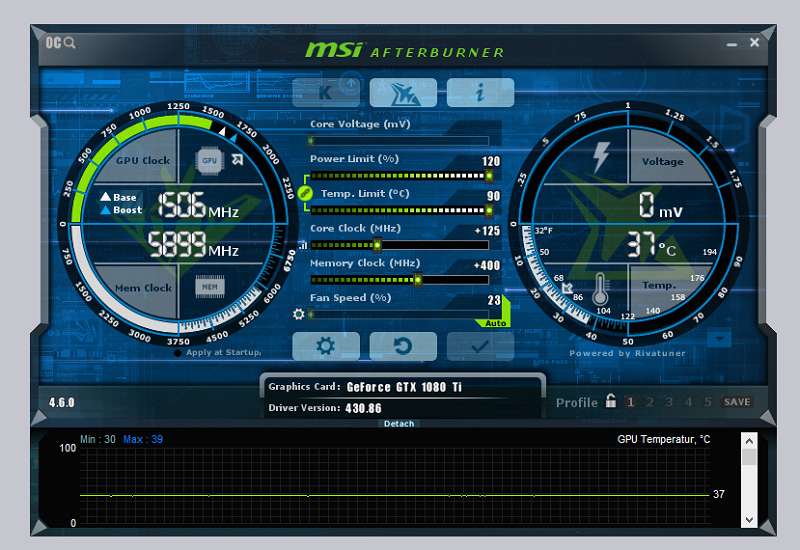Select profile slot 3
This screenshot has width=800, height=550.
(x=669, y=402)
